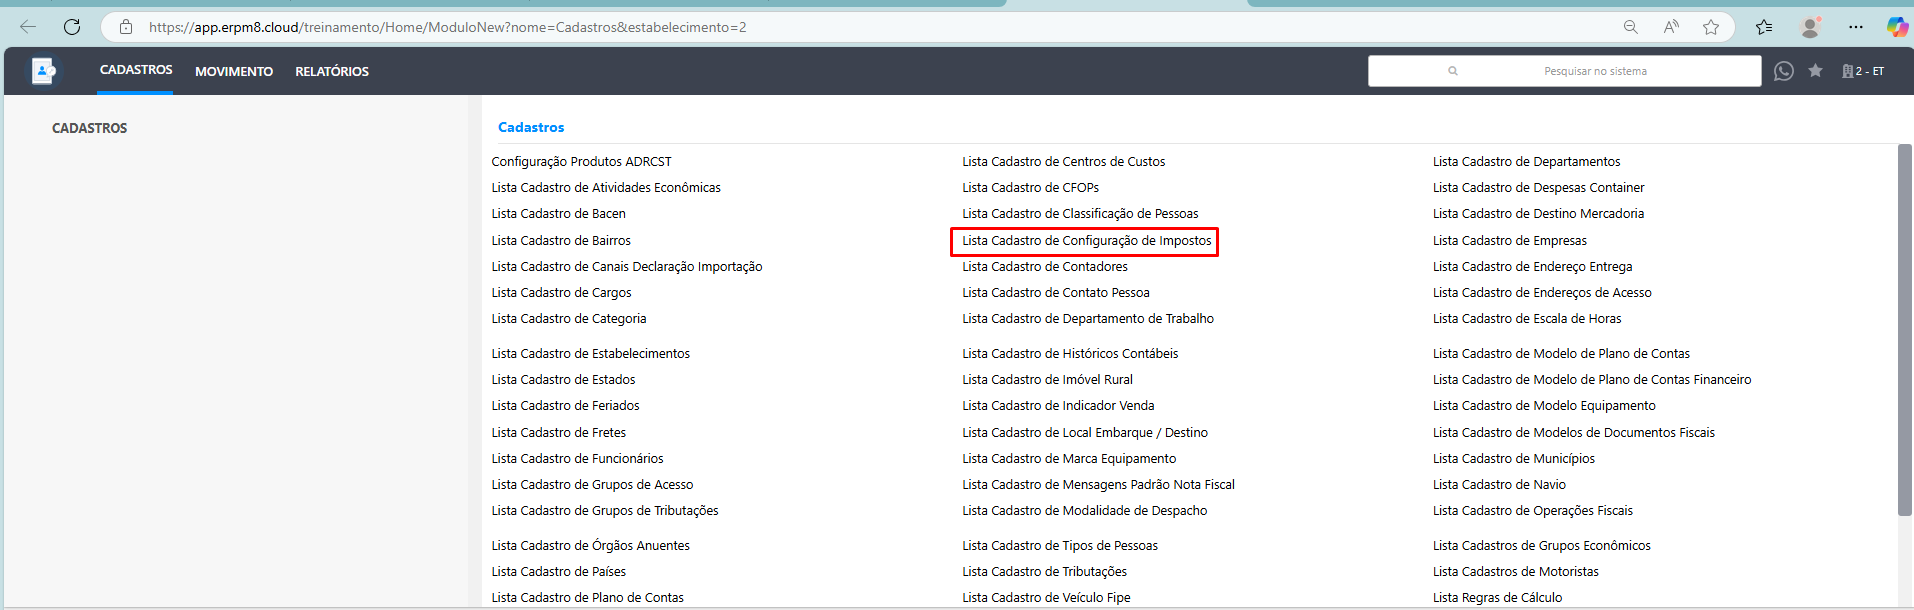Image resolution: width=1914 pixels, height=610 pixels.
Task: Click the vertical scrollbar of Cadastros list
Action: (1904, 330)
